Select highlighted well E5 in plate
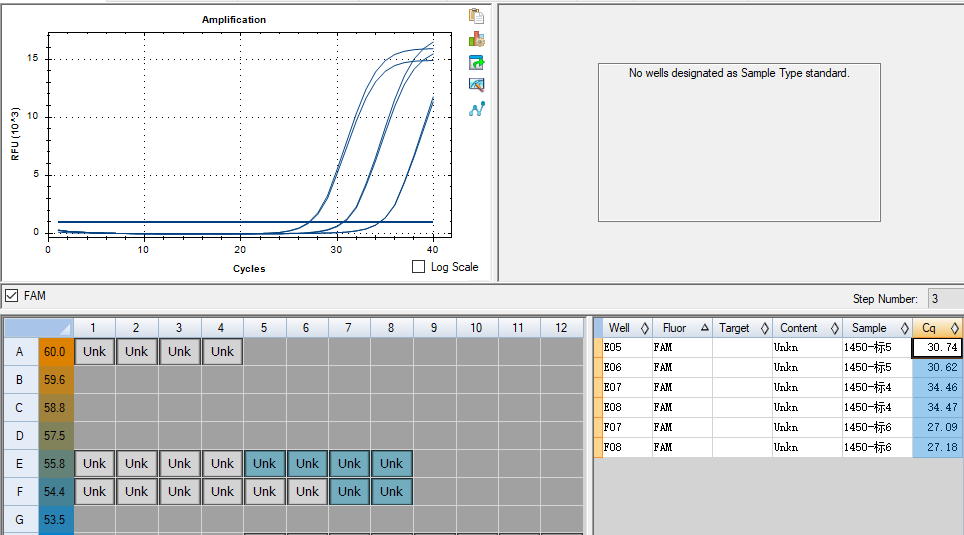Viewport: 964px width, 535px height. click(x=264, y=464)
